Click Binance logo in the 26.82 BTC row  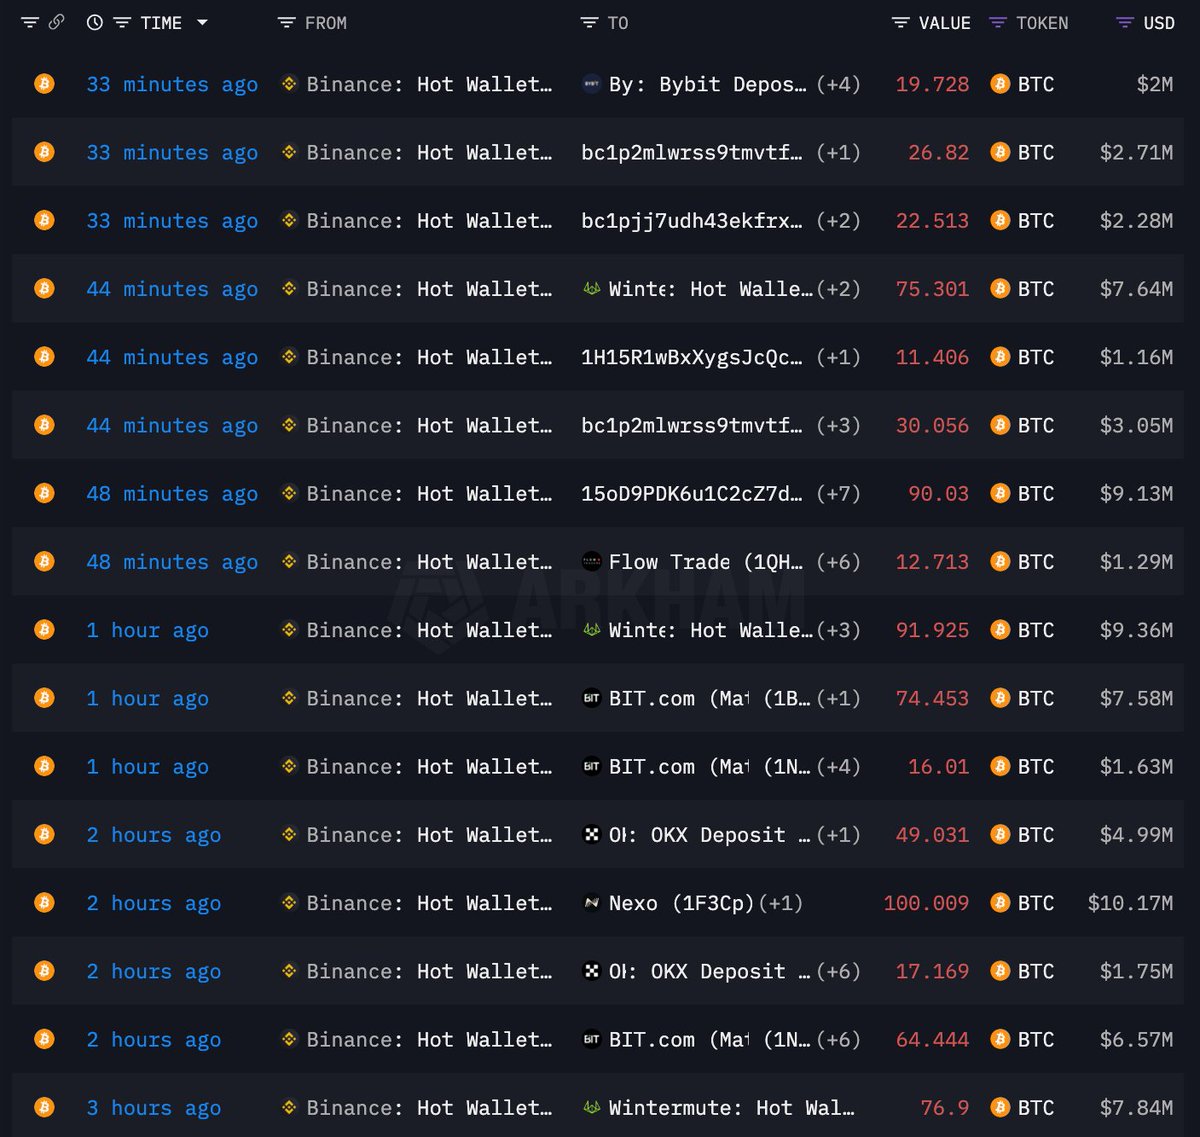289,152
